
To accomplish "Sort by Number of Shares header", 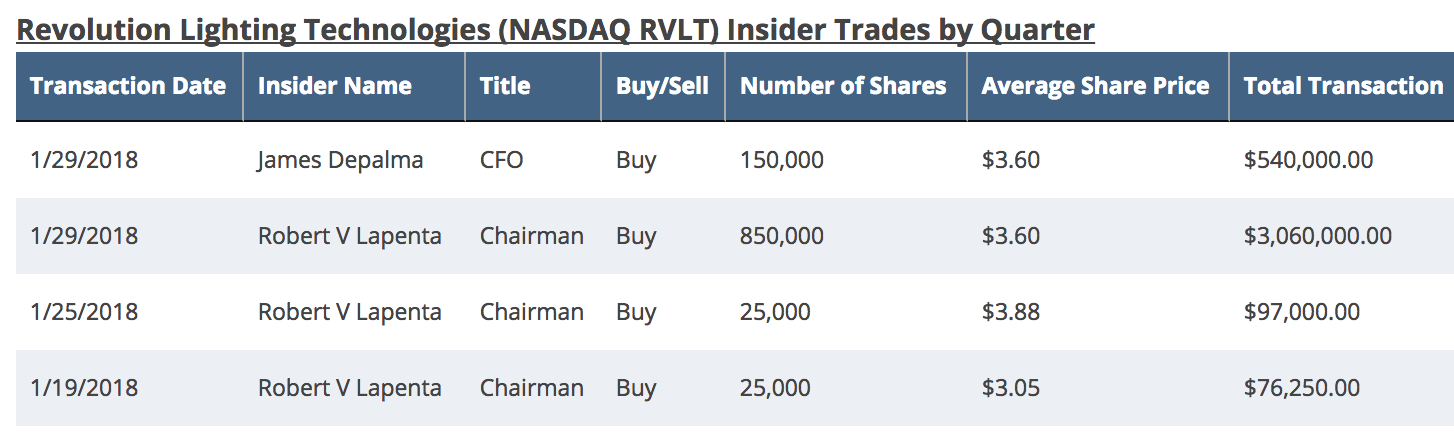I will tap(843, 86).
